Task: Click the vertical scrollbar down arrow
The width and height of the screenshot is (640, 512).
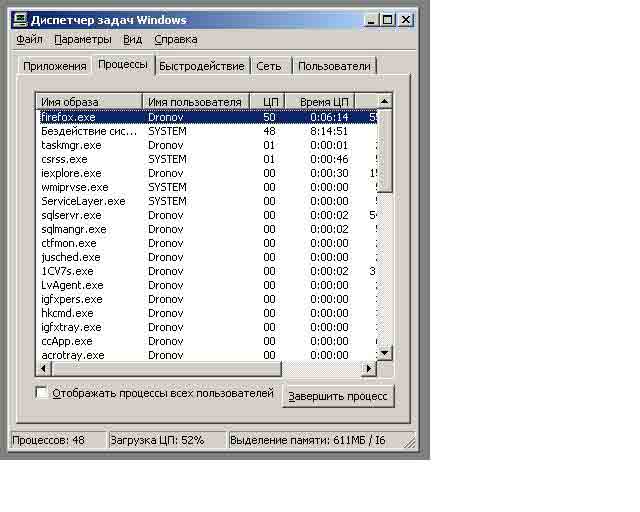Action: point(386,354)
